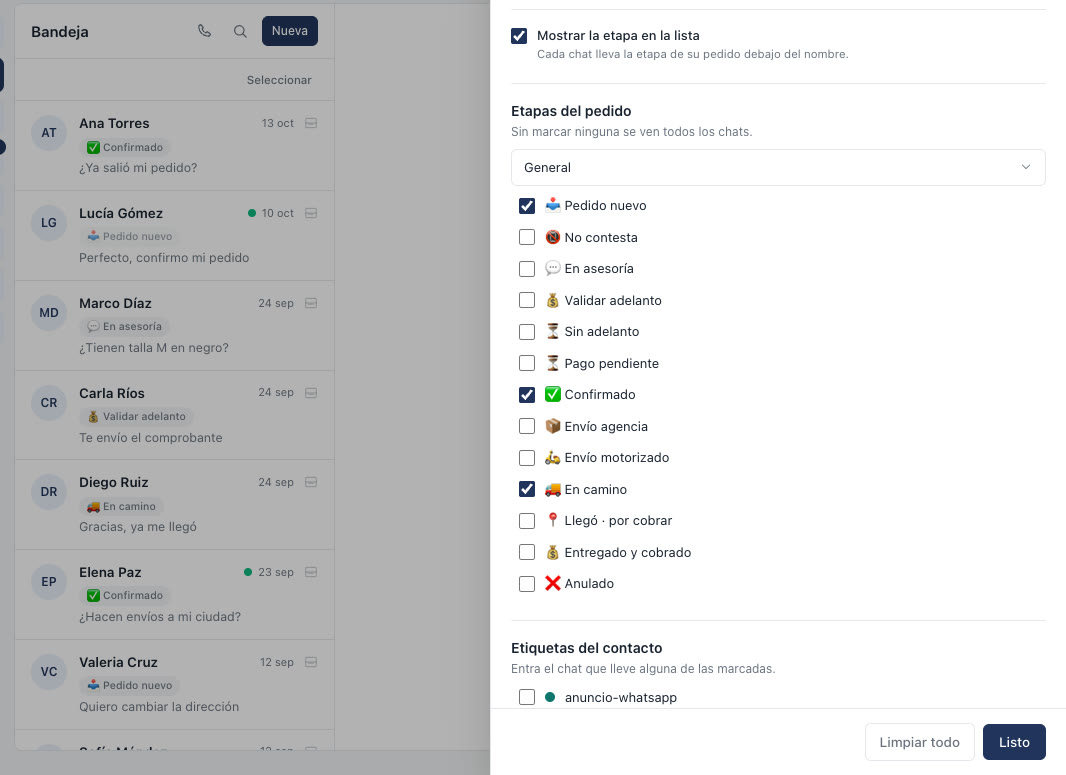1066x775 pixels.
Task: Click Limpiar todo button
Action: click(x=919, y=742)
